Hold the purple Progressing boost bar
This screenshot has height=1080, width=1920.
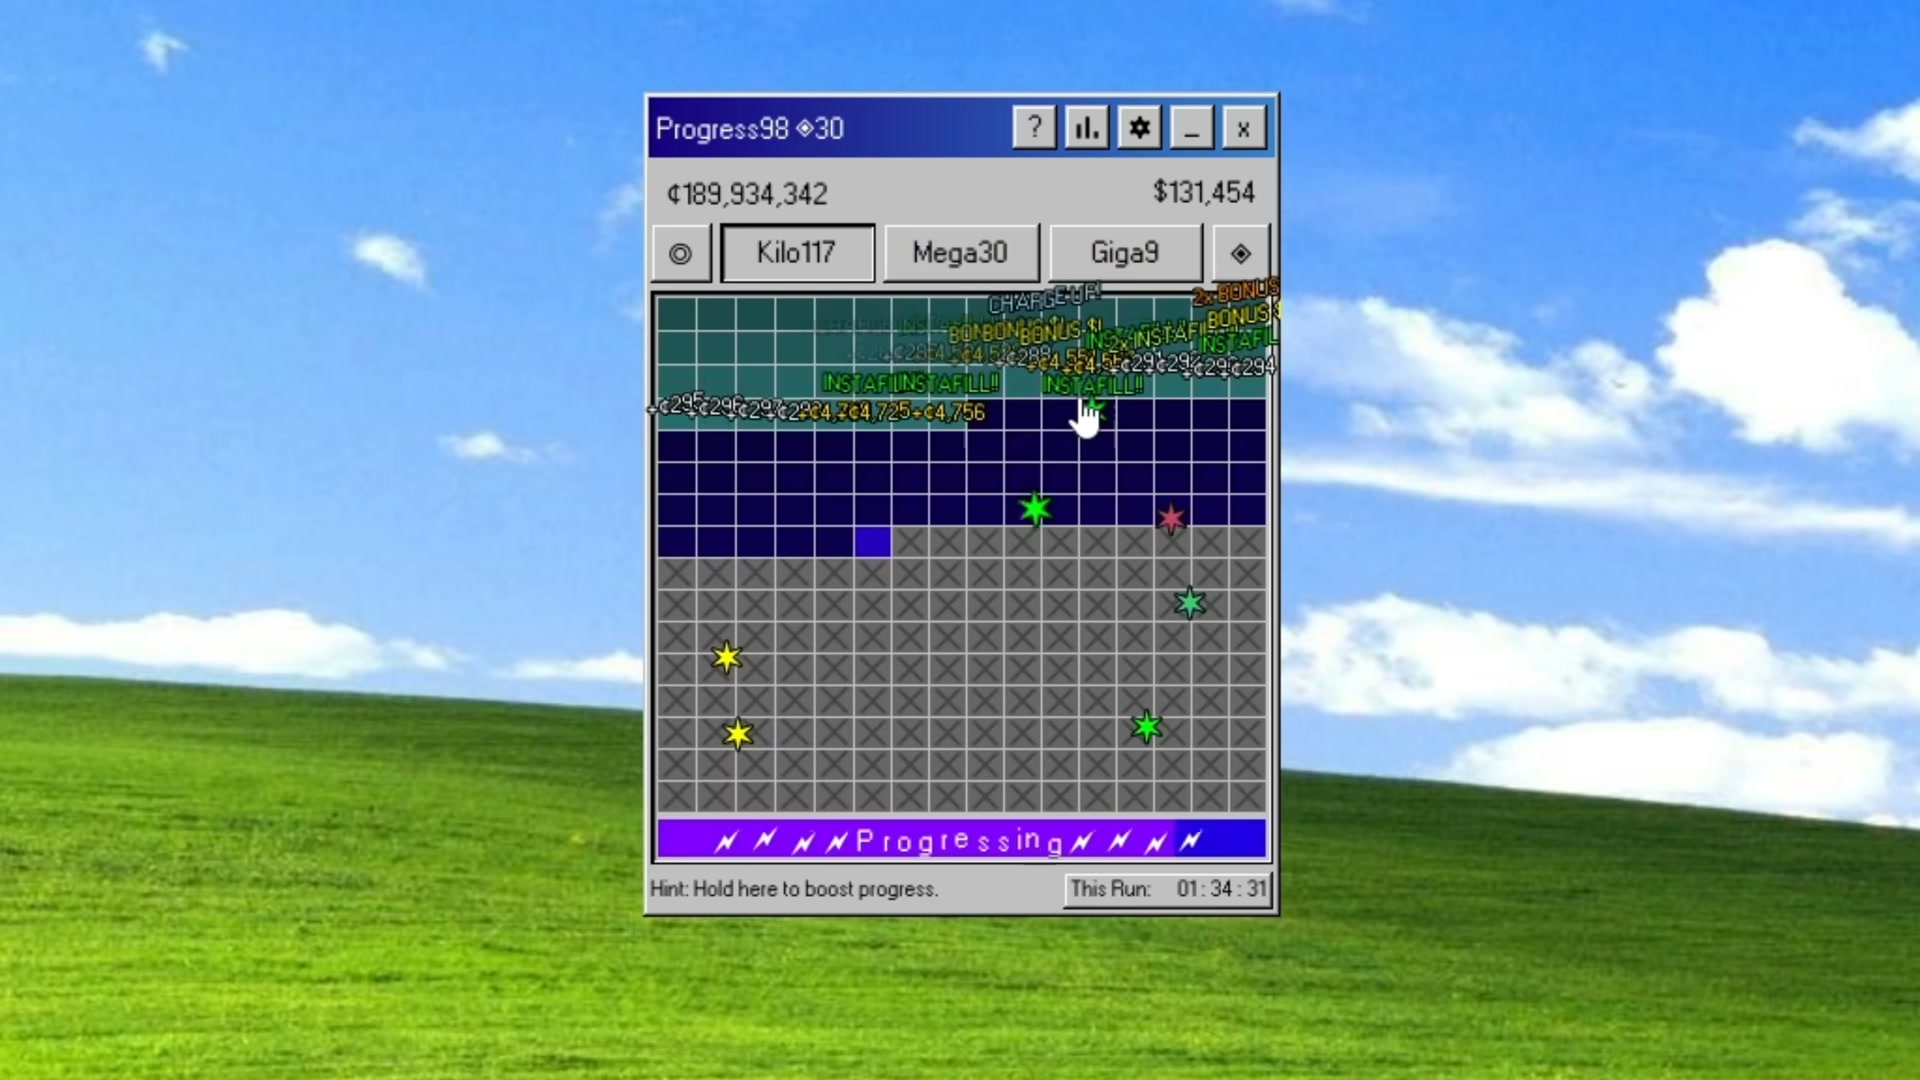point(961,840)
